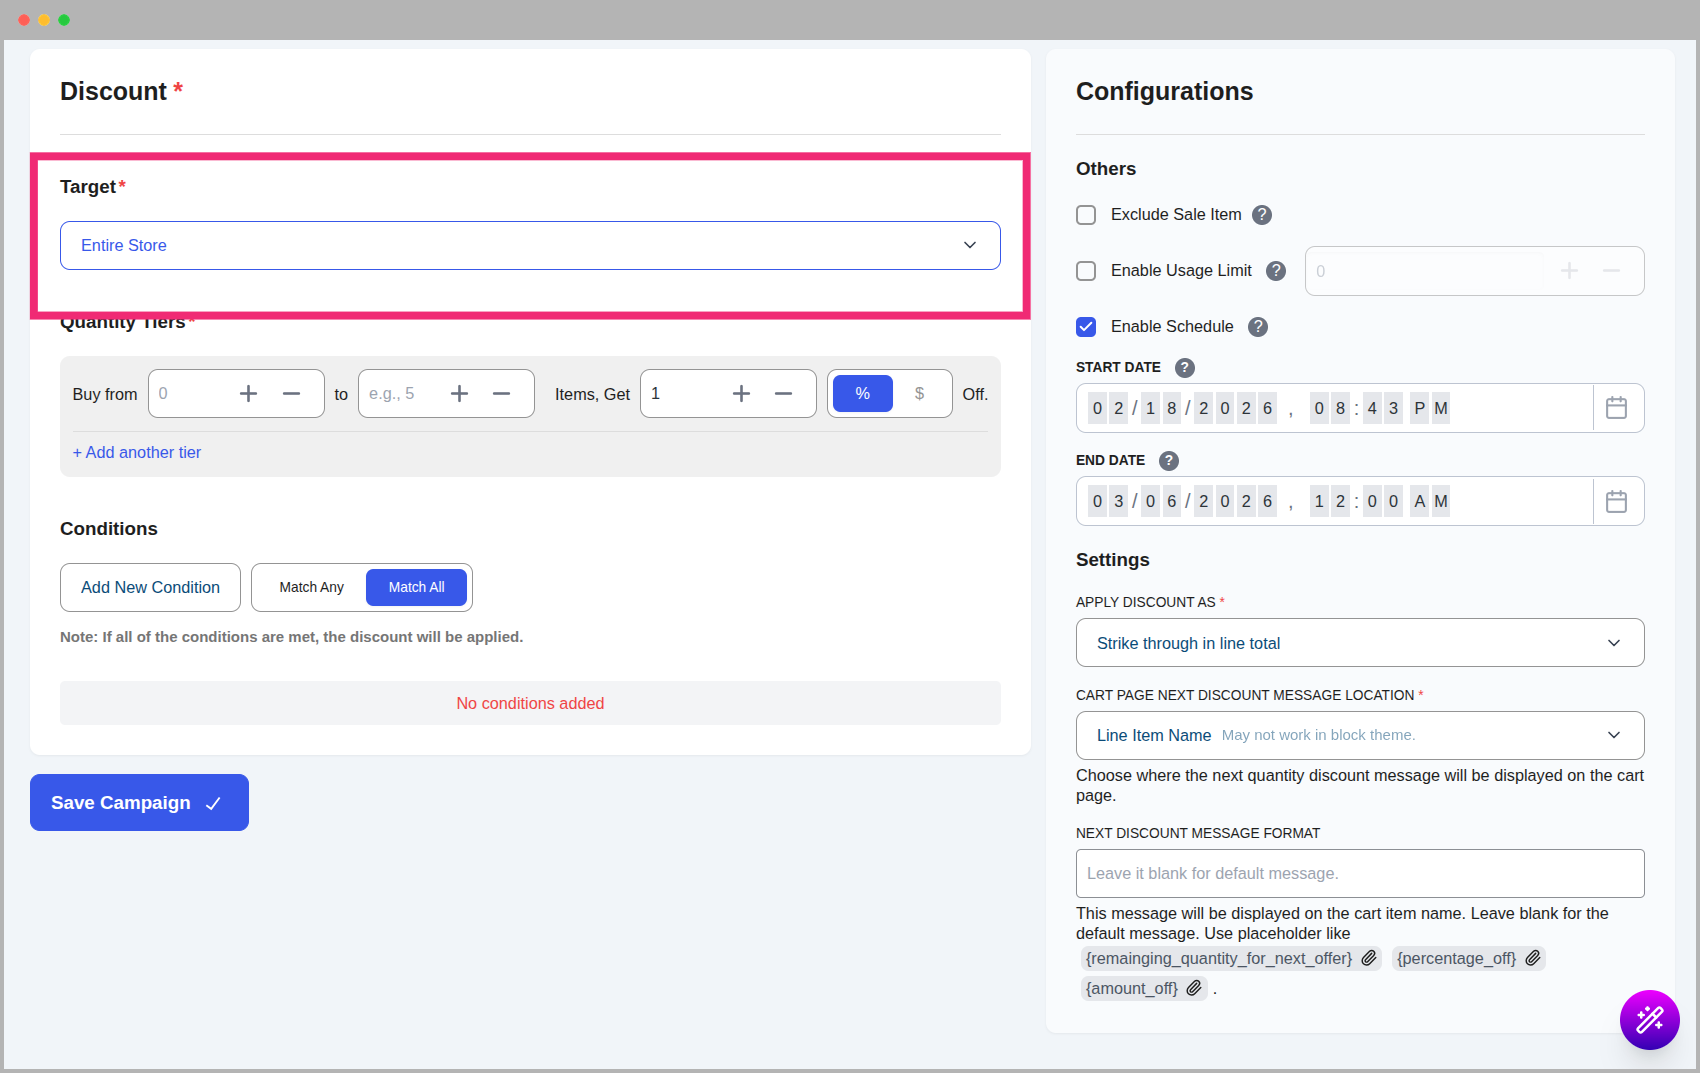Enable the Usage Limit checkbox
The width and height of the screenshot is (1700, 1073).
[1086, 271]
